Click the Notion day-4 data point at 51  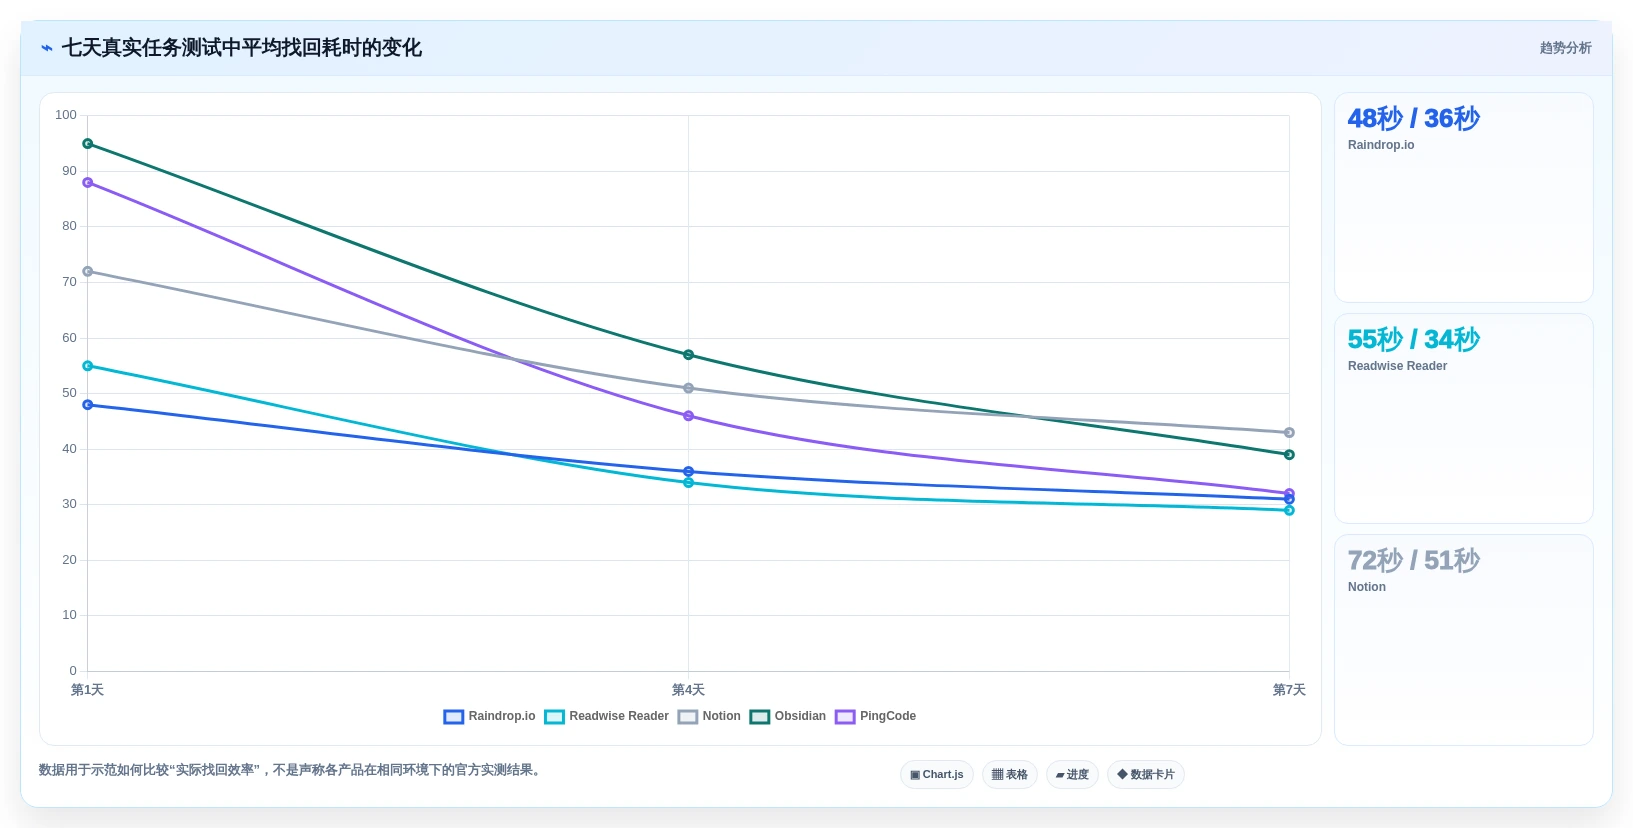click(688, 388)
